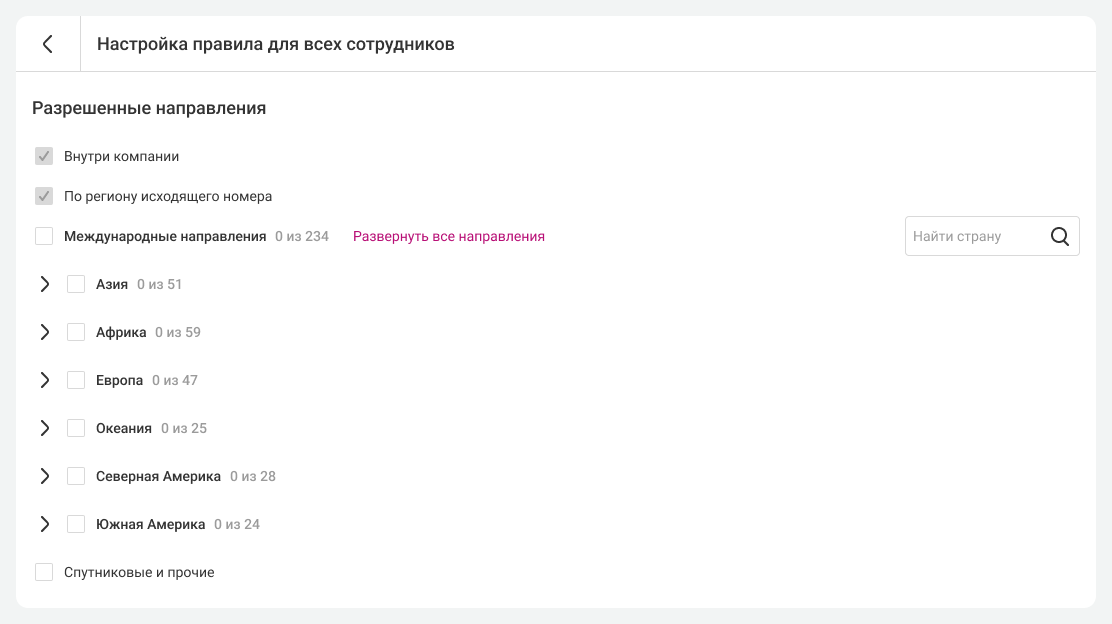Toggle the Внутри компании checkbox

pyautogui.click(x=44, y=157)
